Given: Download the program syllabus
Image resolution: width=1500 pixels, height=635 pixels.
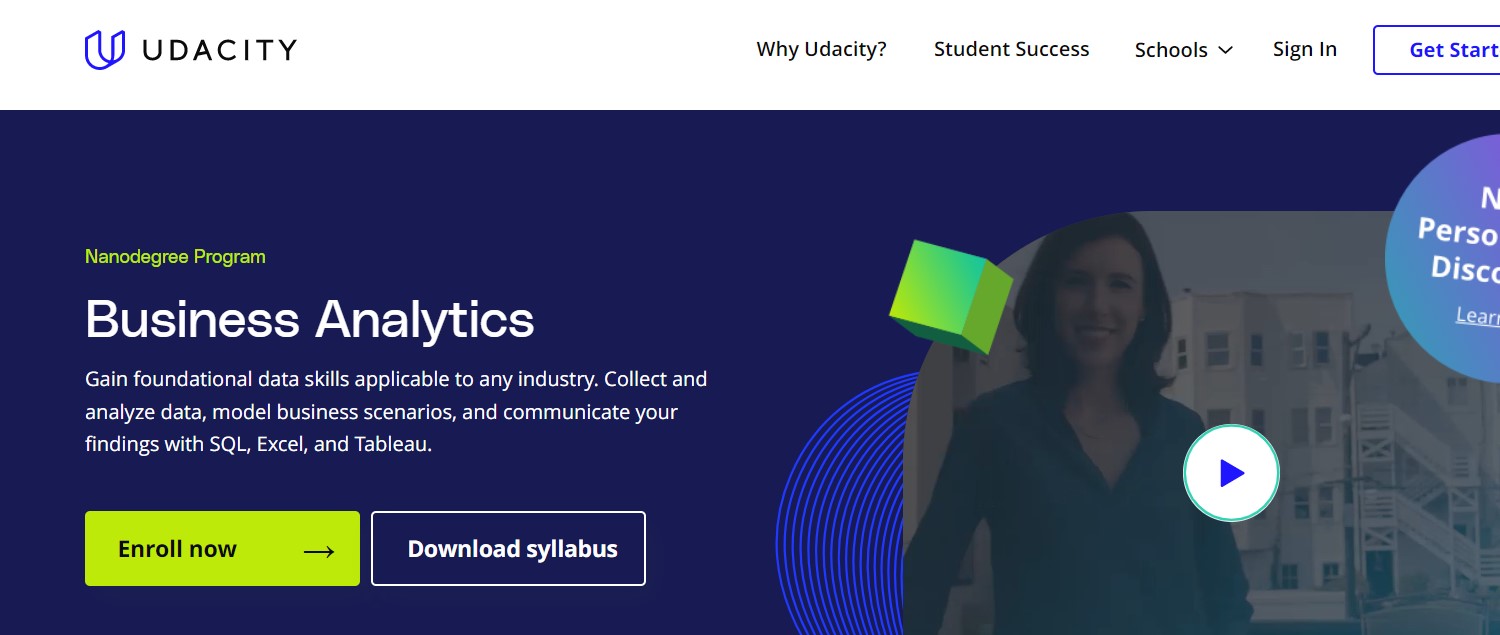Looking at the screenshot, I should point(508,548).
